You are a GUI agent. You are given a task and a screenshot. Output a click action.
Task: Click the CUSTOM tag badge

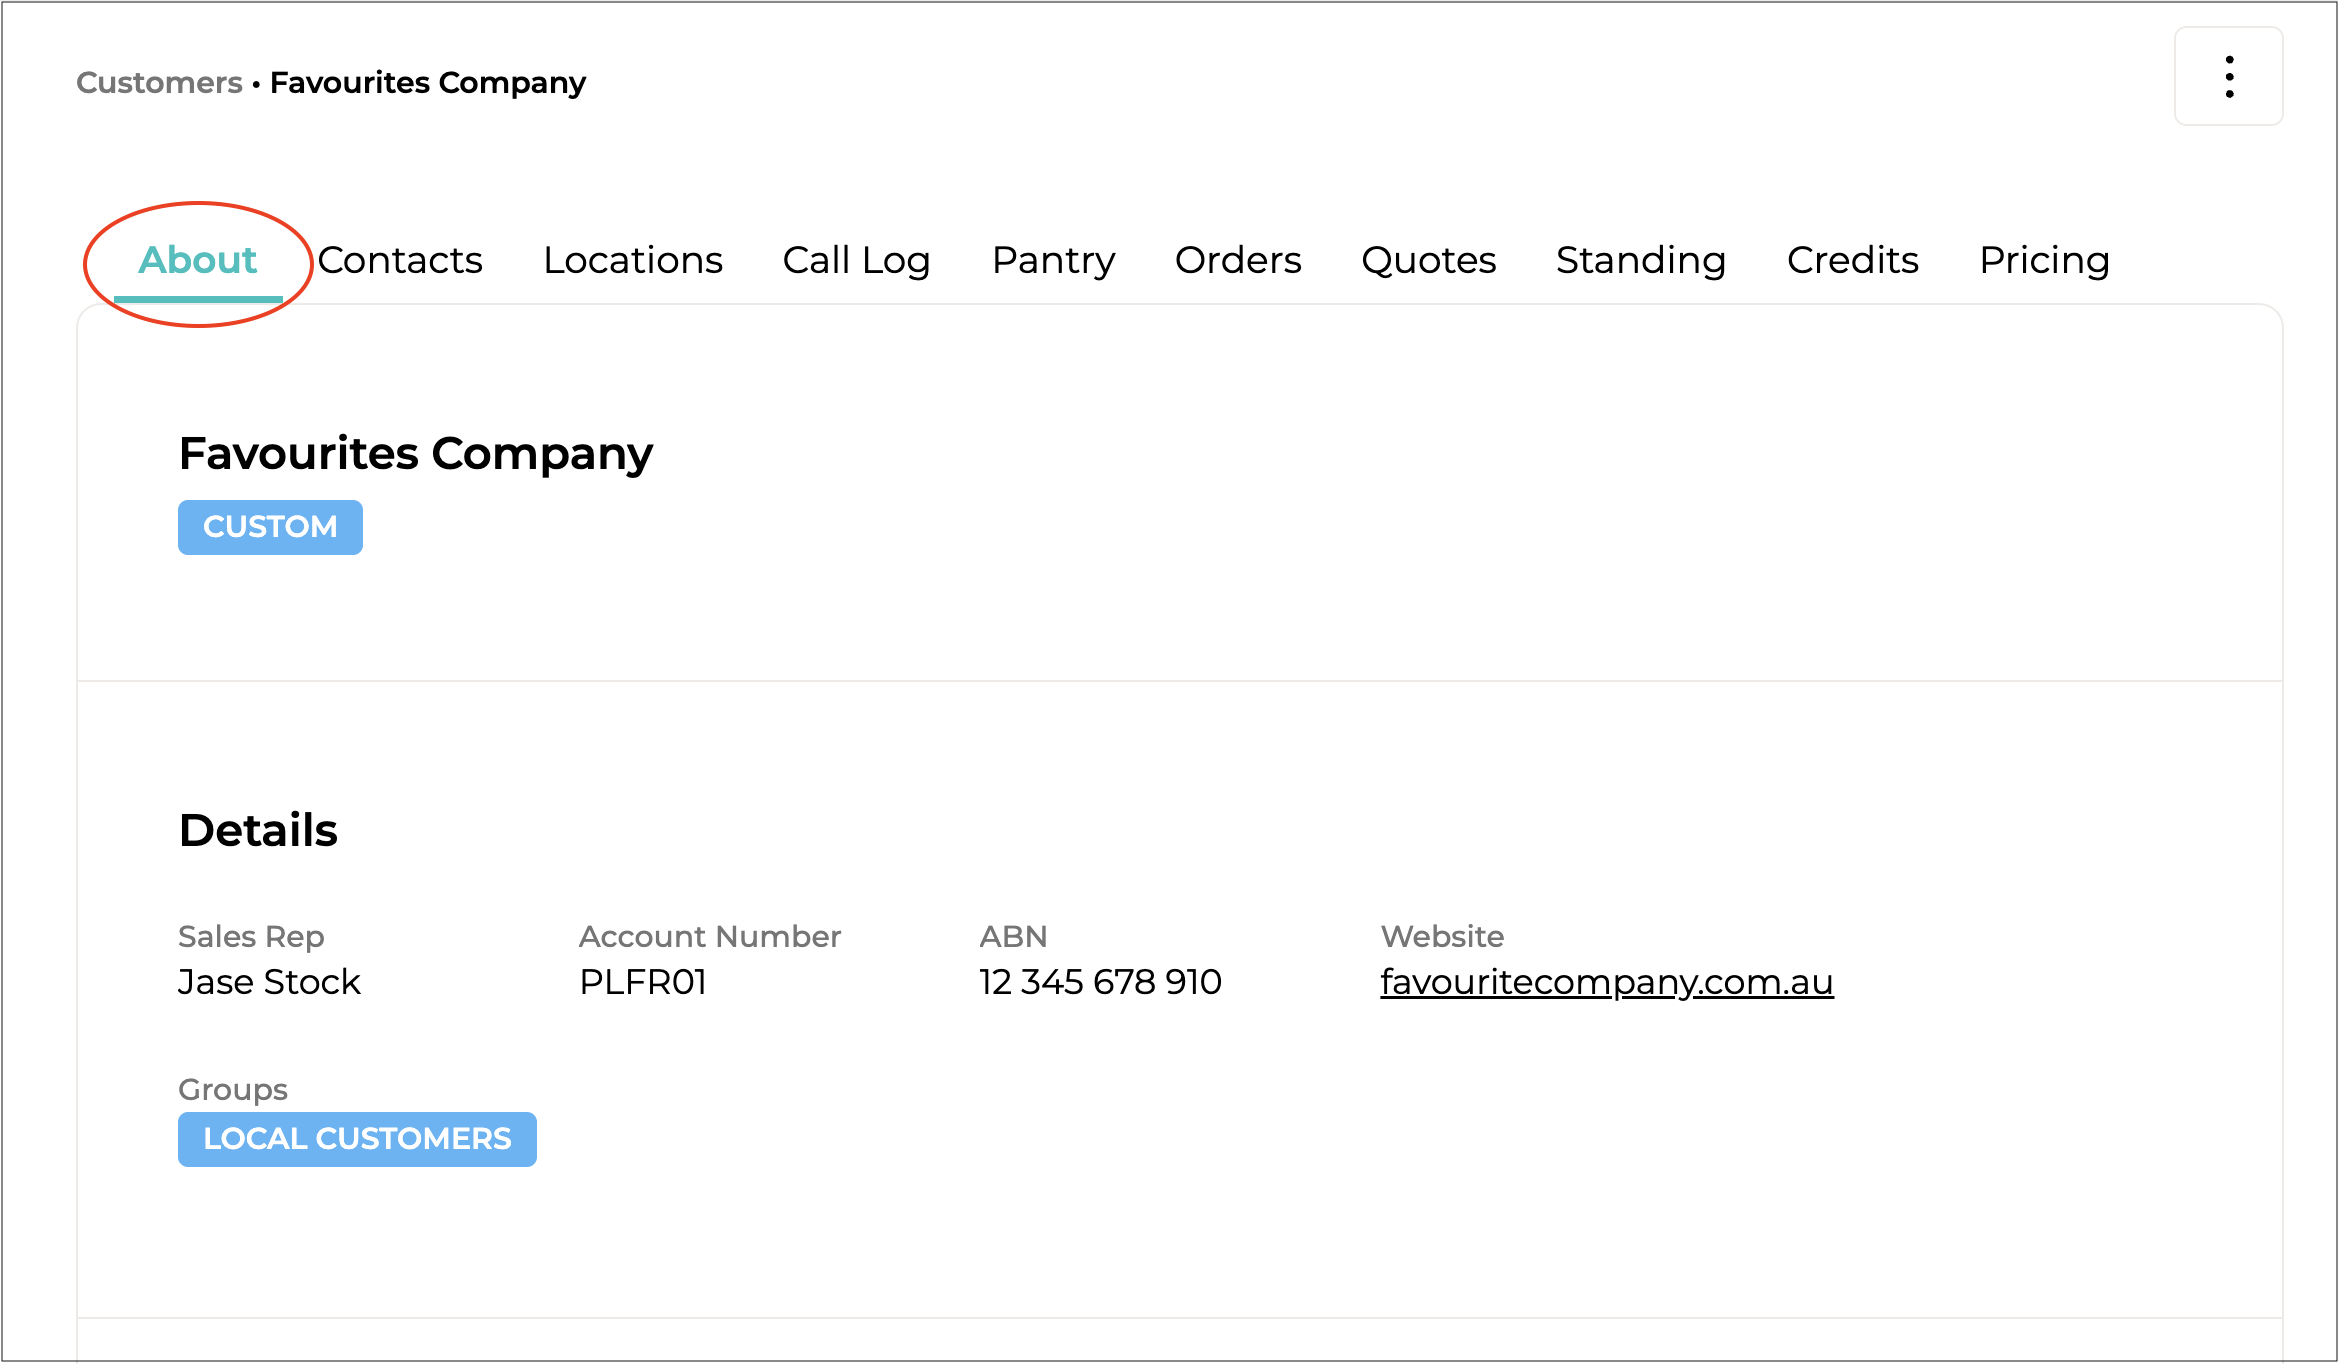coord(270,527)
